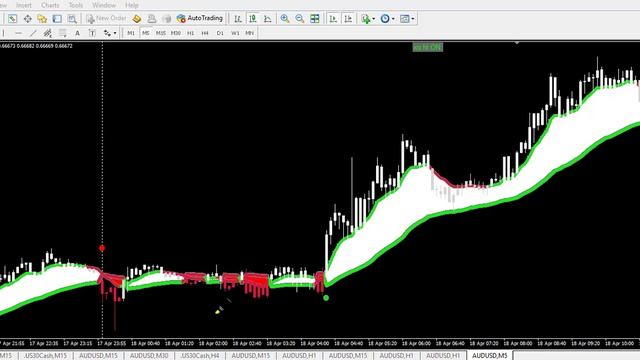Open the Window menu
Screen dimensions: 640x360
tap(104, 5)
